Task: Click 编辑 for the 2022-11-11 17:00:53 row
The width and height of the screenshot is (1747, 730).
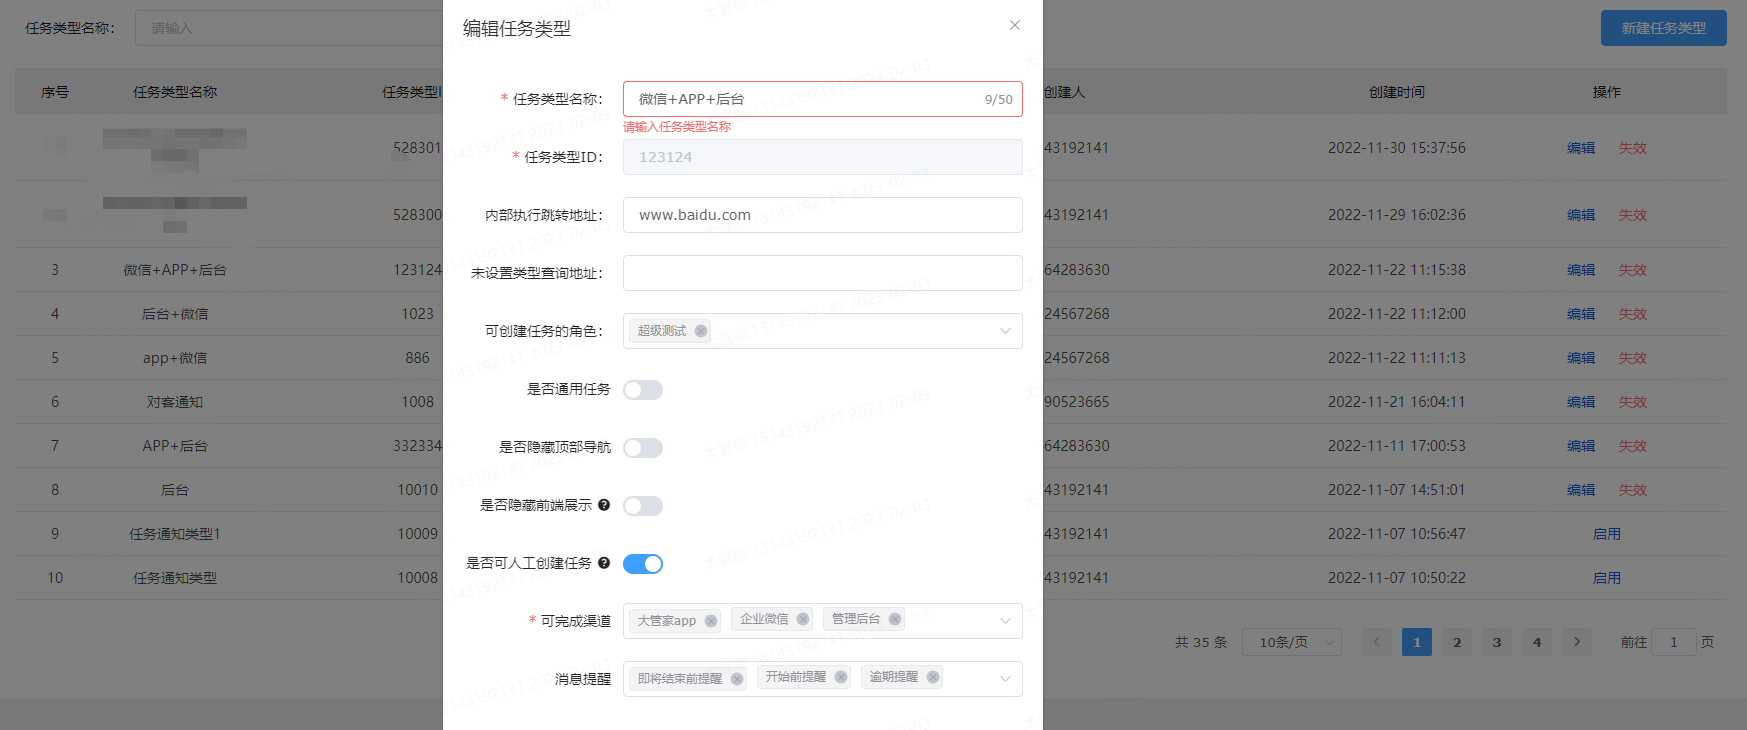Action: click(1581, 446)
